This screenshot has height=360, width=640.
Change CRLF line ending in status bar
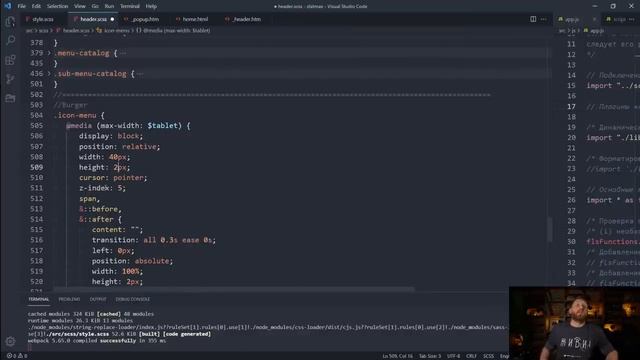471,356
